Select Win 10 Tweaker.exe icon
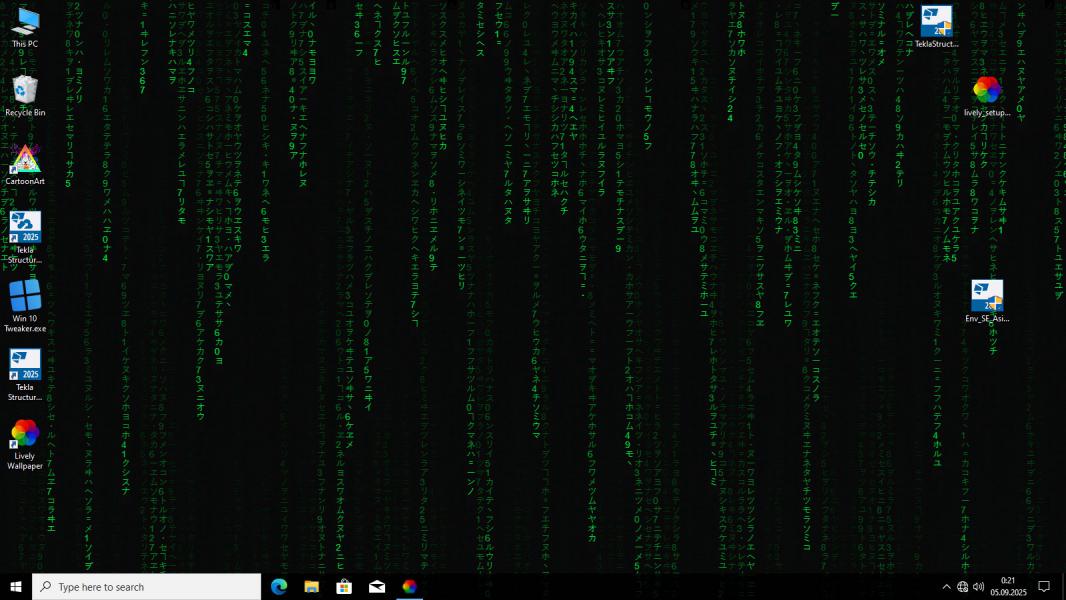The height and width of the screenshot is (600, 1066). point(25,306)
